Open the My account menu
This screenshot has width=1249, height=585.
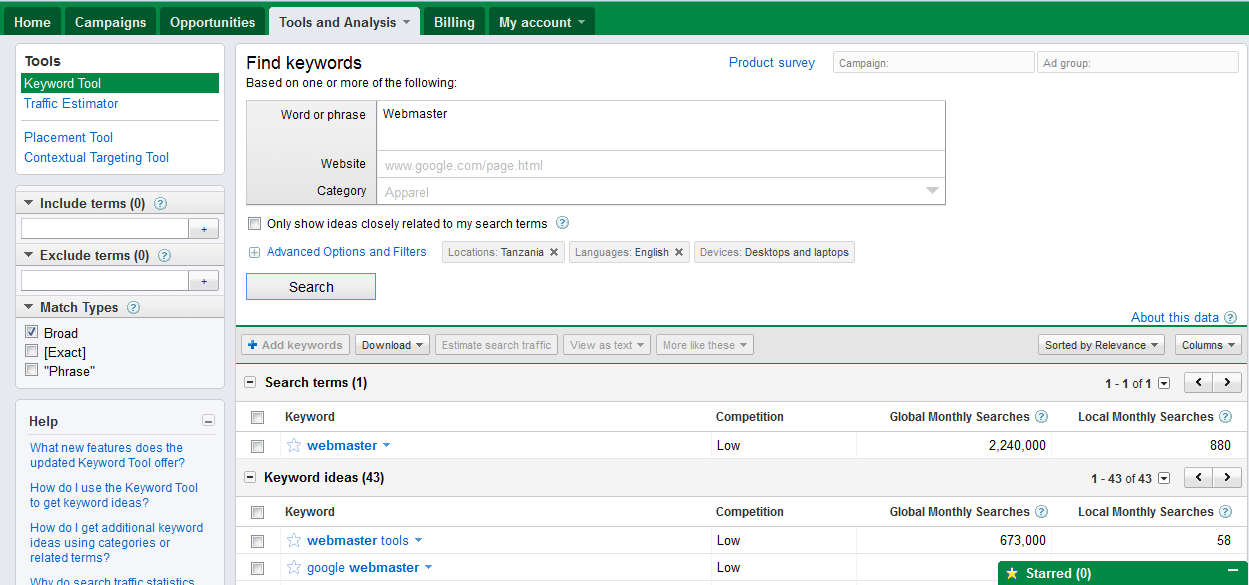pyautogui.click(x=542, y=22)
